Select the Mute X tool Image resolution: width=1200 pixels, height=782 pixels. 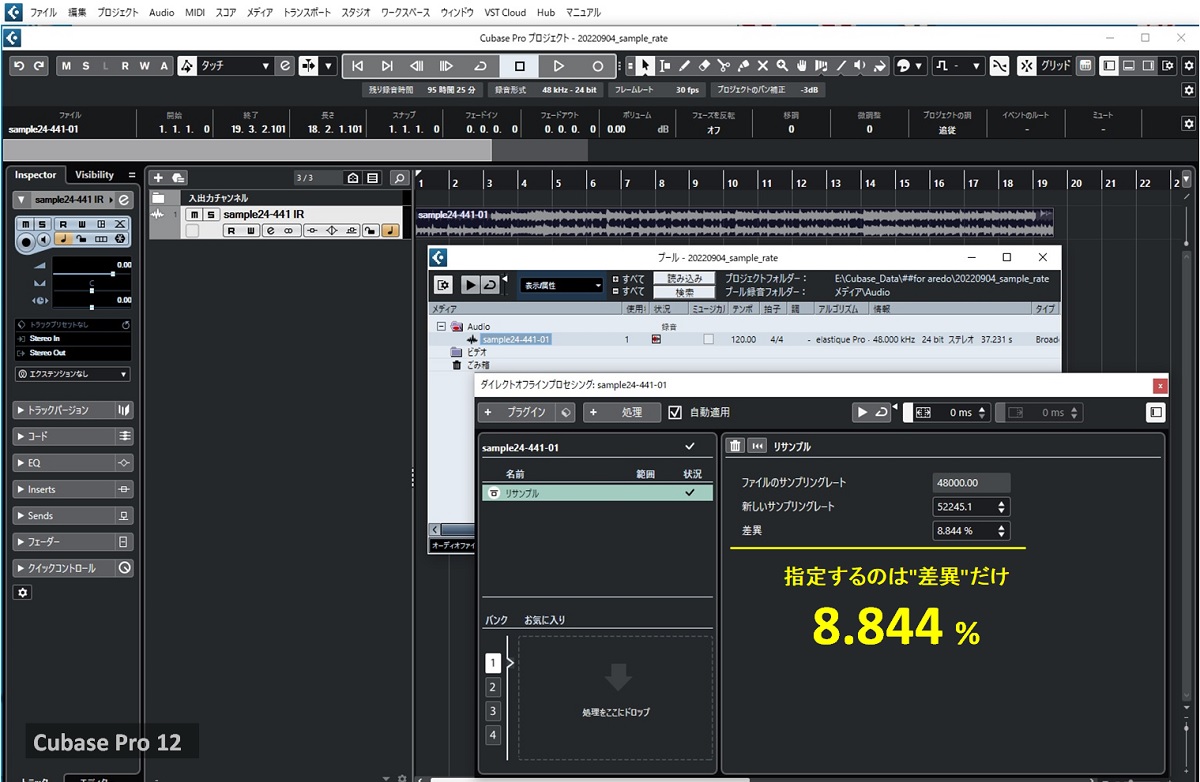click(763, 66)
